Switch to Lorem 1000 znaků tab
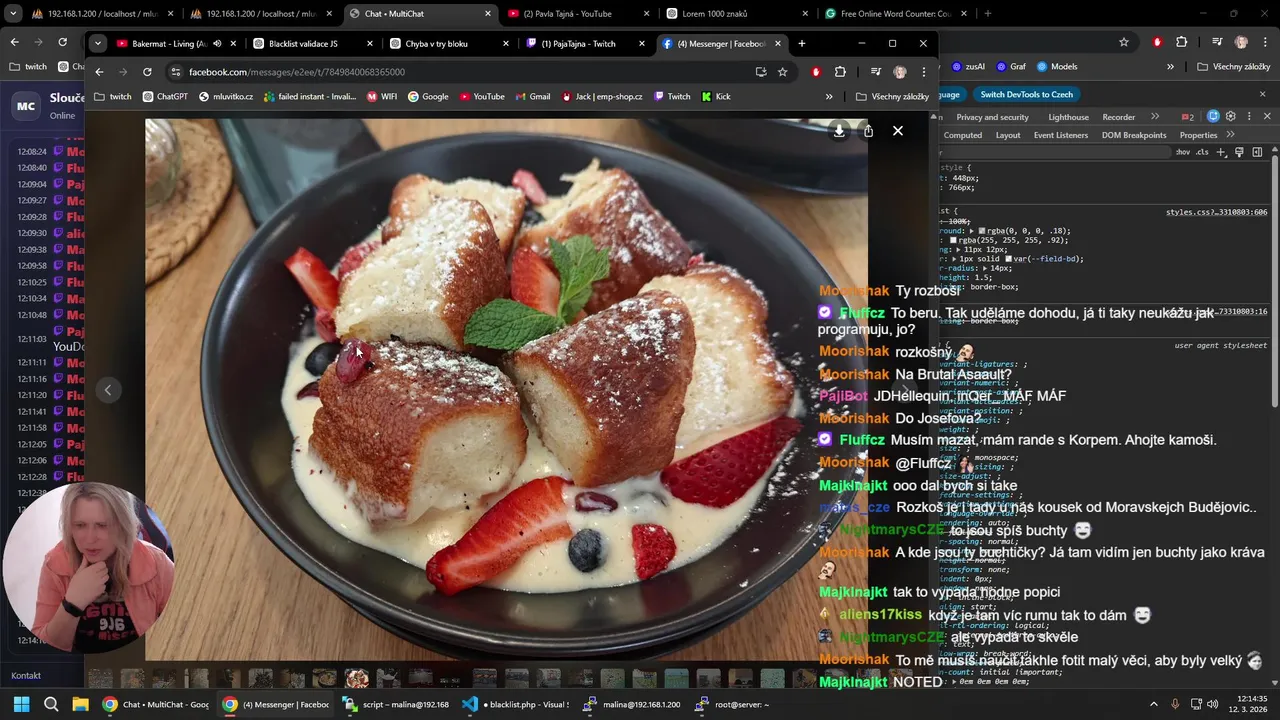 [x=736, y=14]
